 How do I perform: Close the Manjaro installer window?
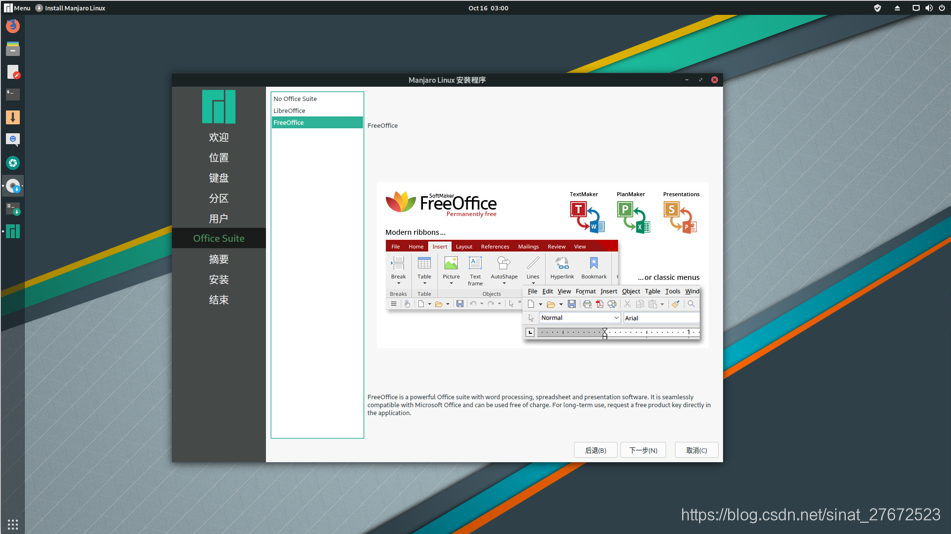point(714,79)
